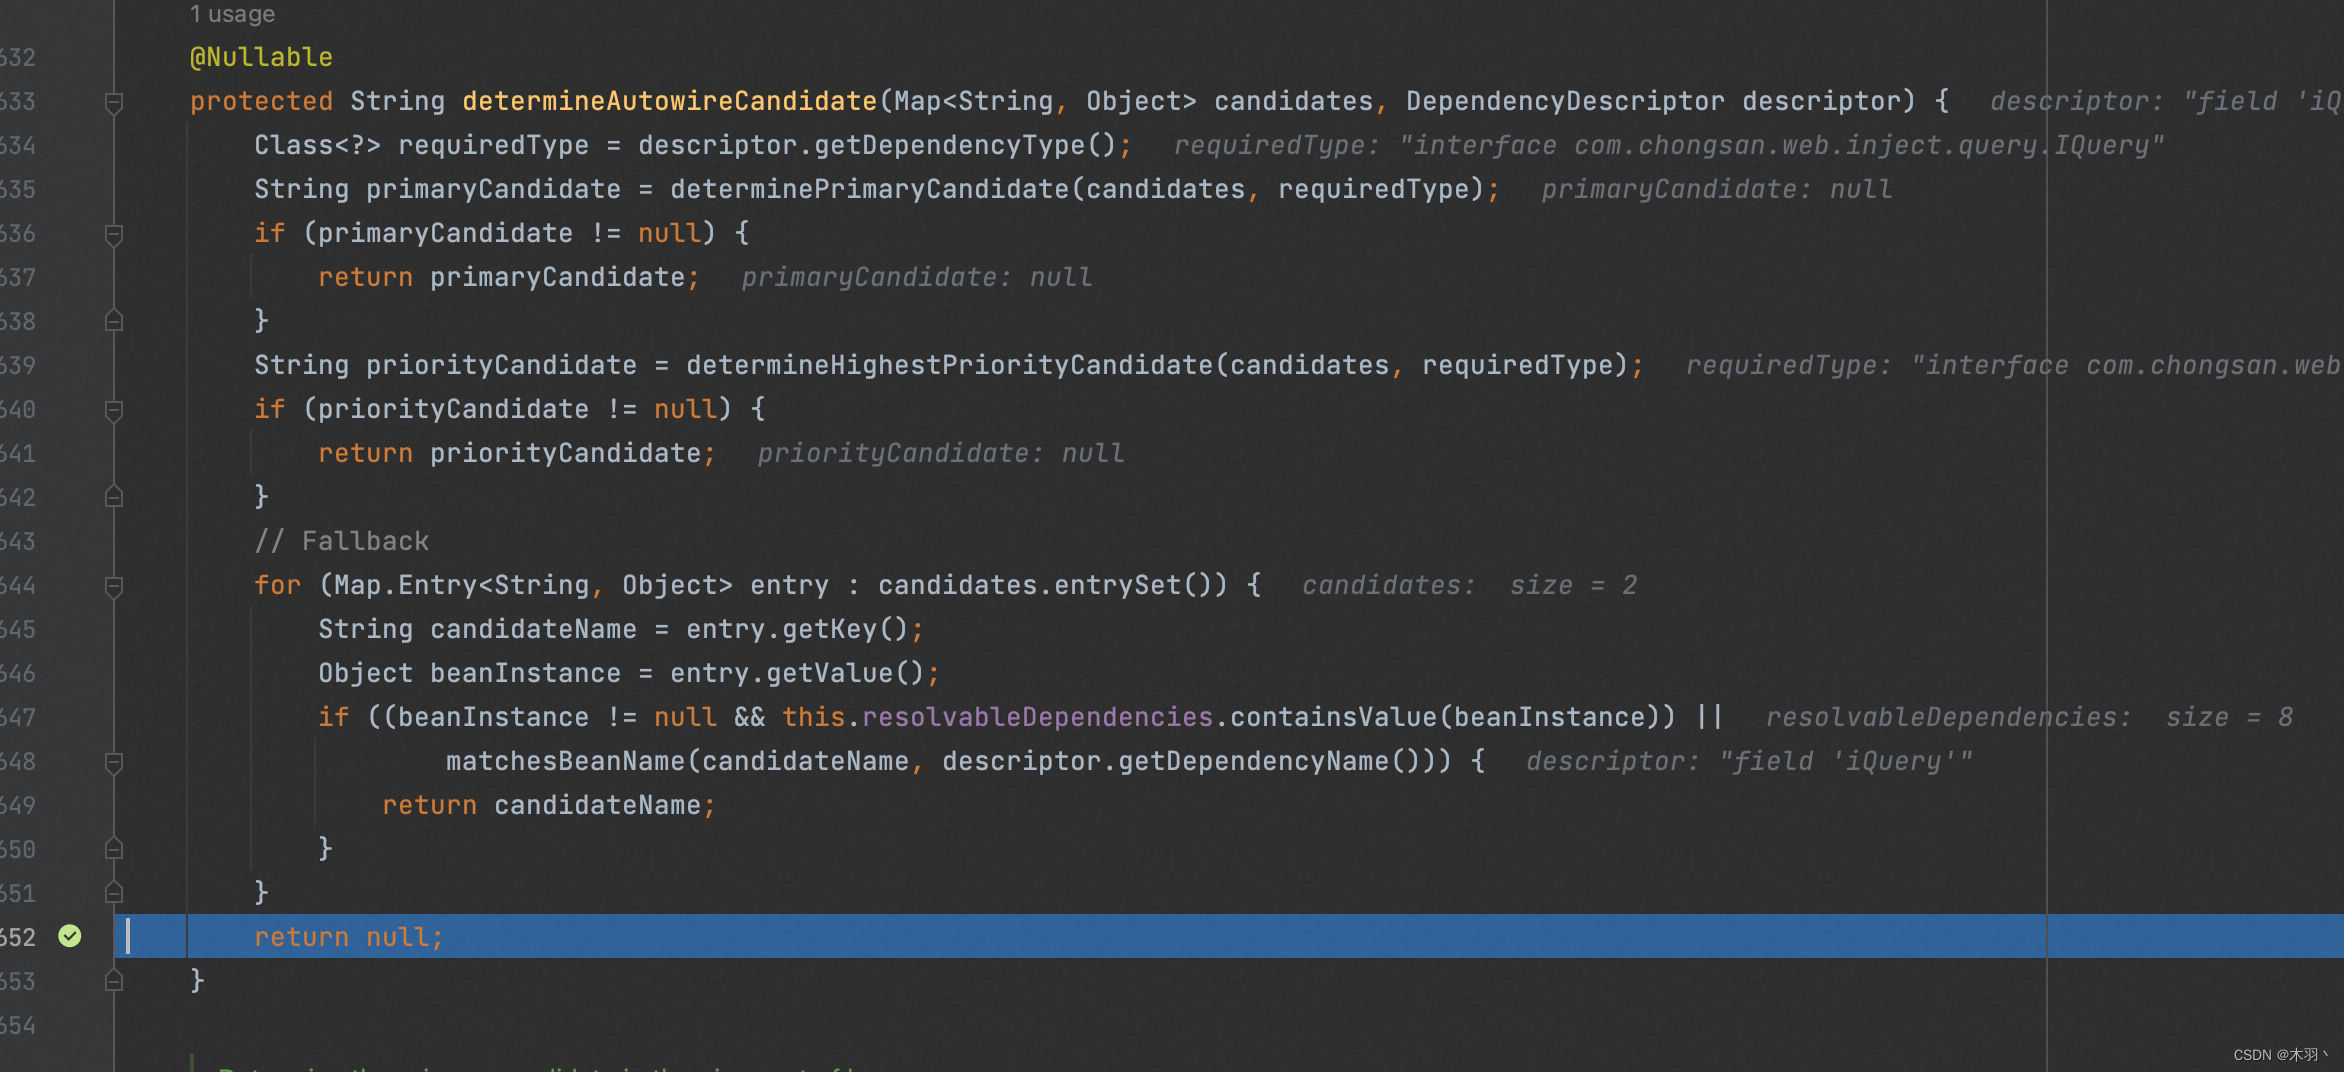This screenshot has height=1072, width=2344.
Task: Click the determinePrimaryCandidate method call
Action: (869, 189)
